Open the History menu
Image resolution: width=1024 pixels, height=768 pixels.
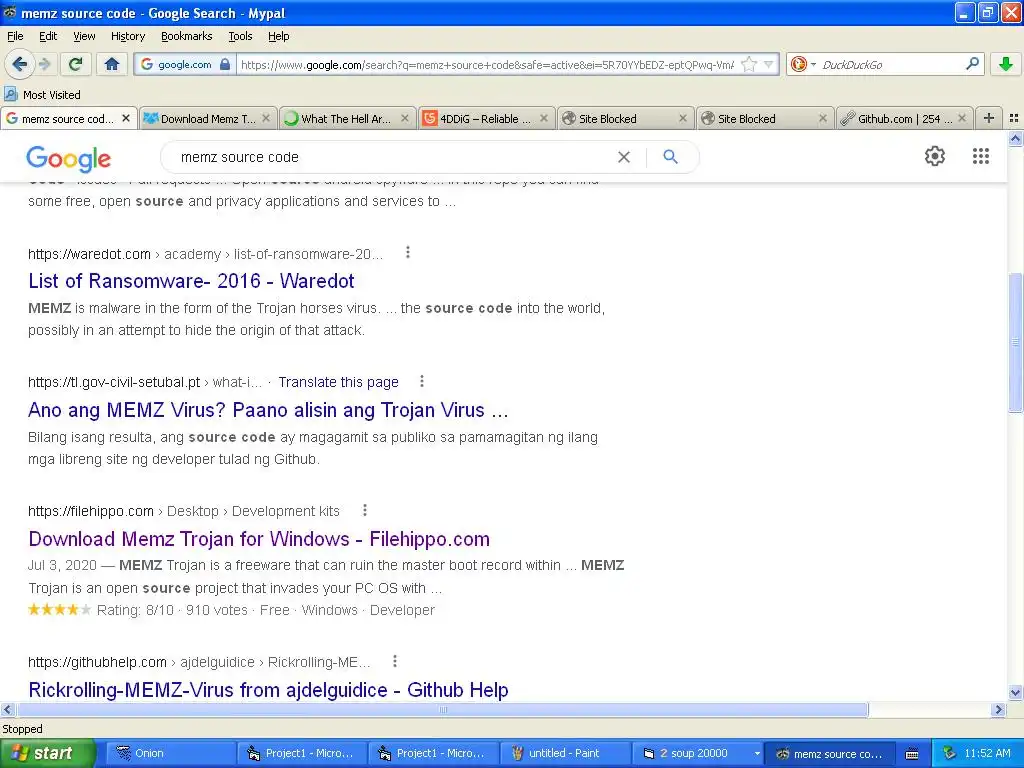[127, 36]
